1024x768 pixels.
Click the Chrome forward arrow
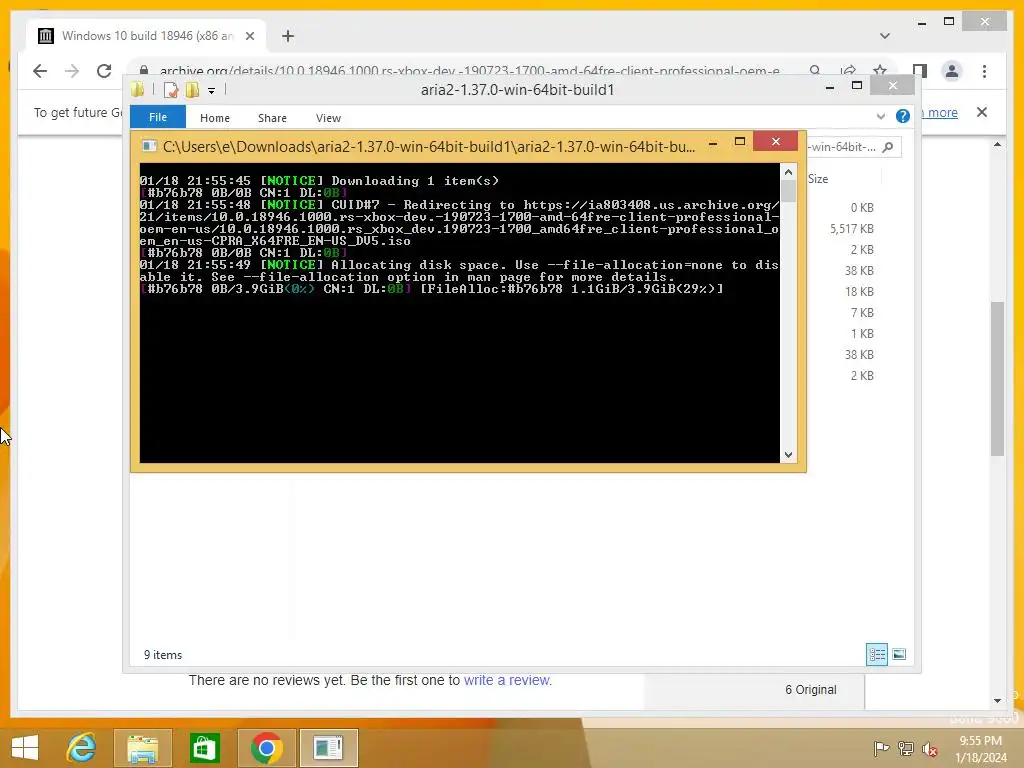pos(72,71)
